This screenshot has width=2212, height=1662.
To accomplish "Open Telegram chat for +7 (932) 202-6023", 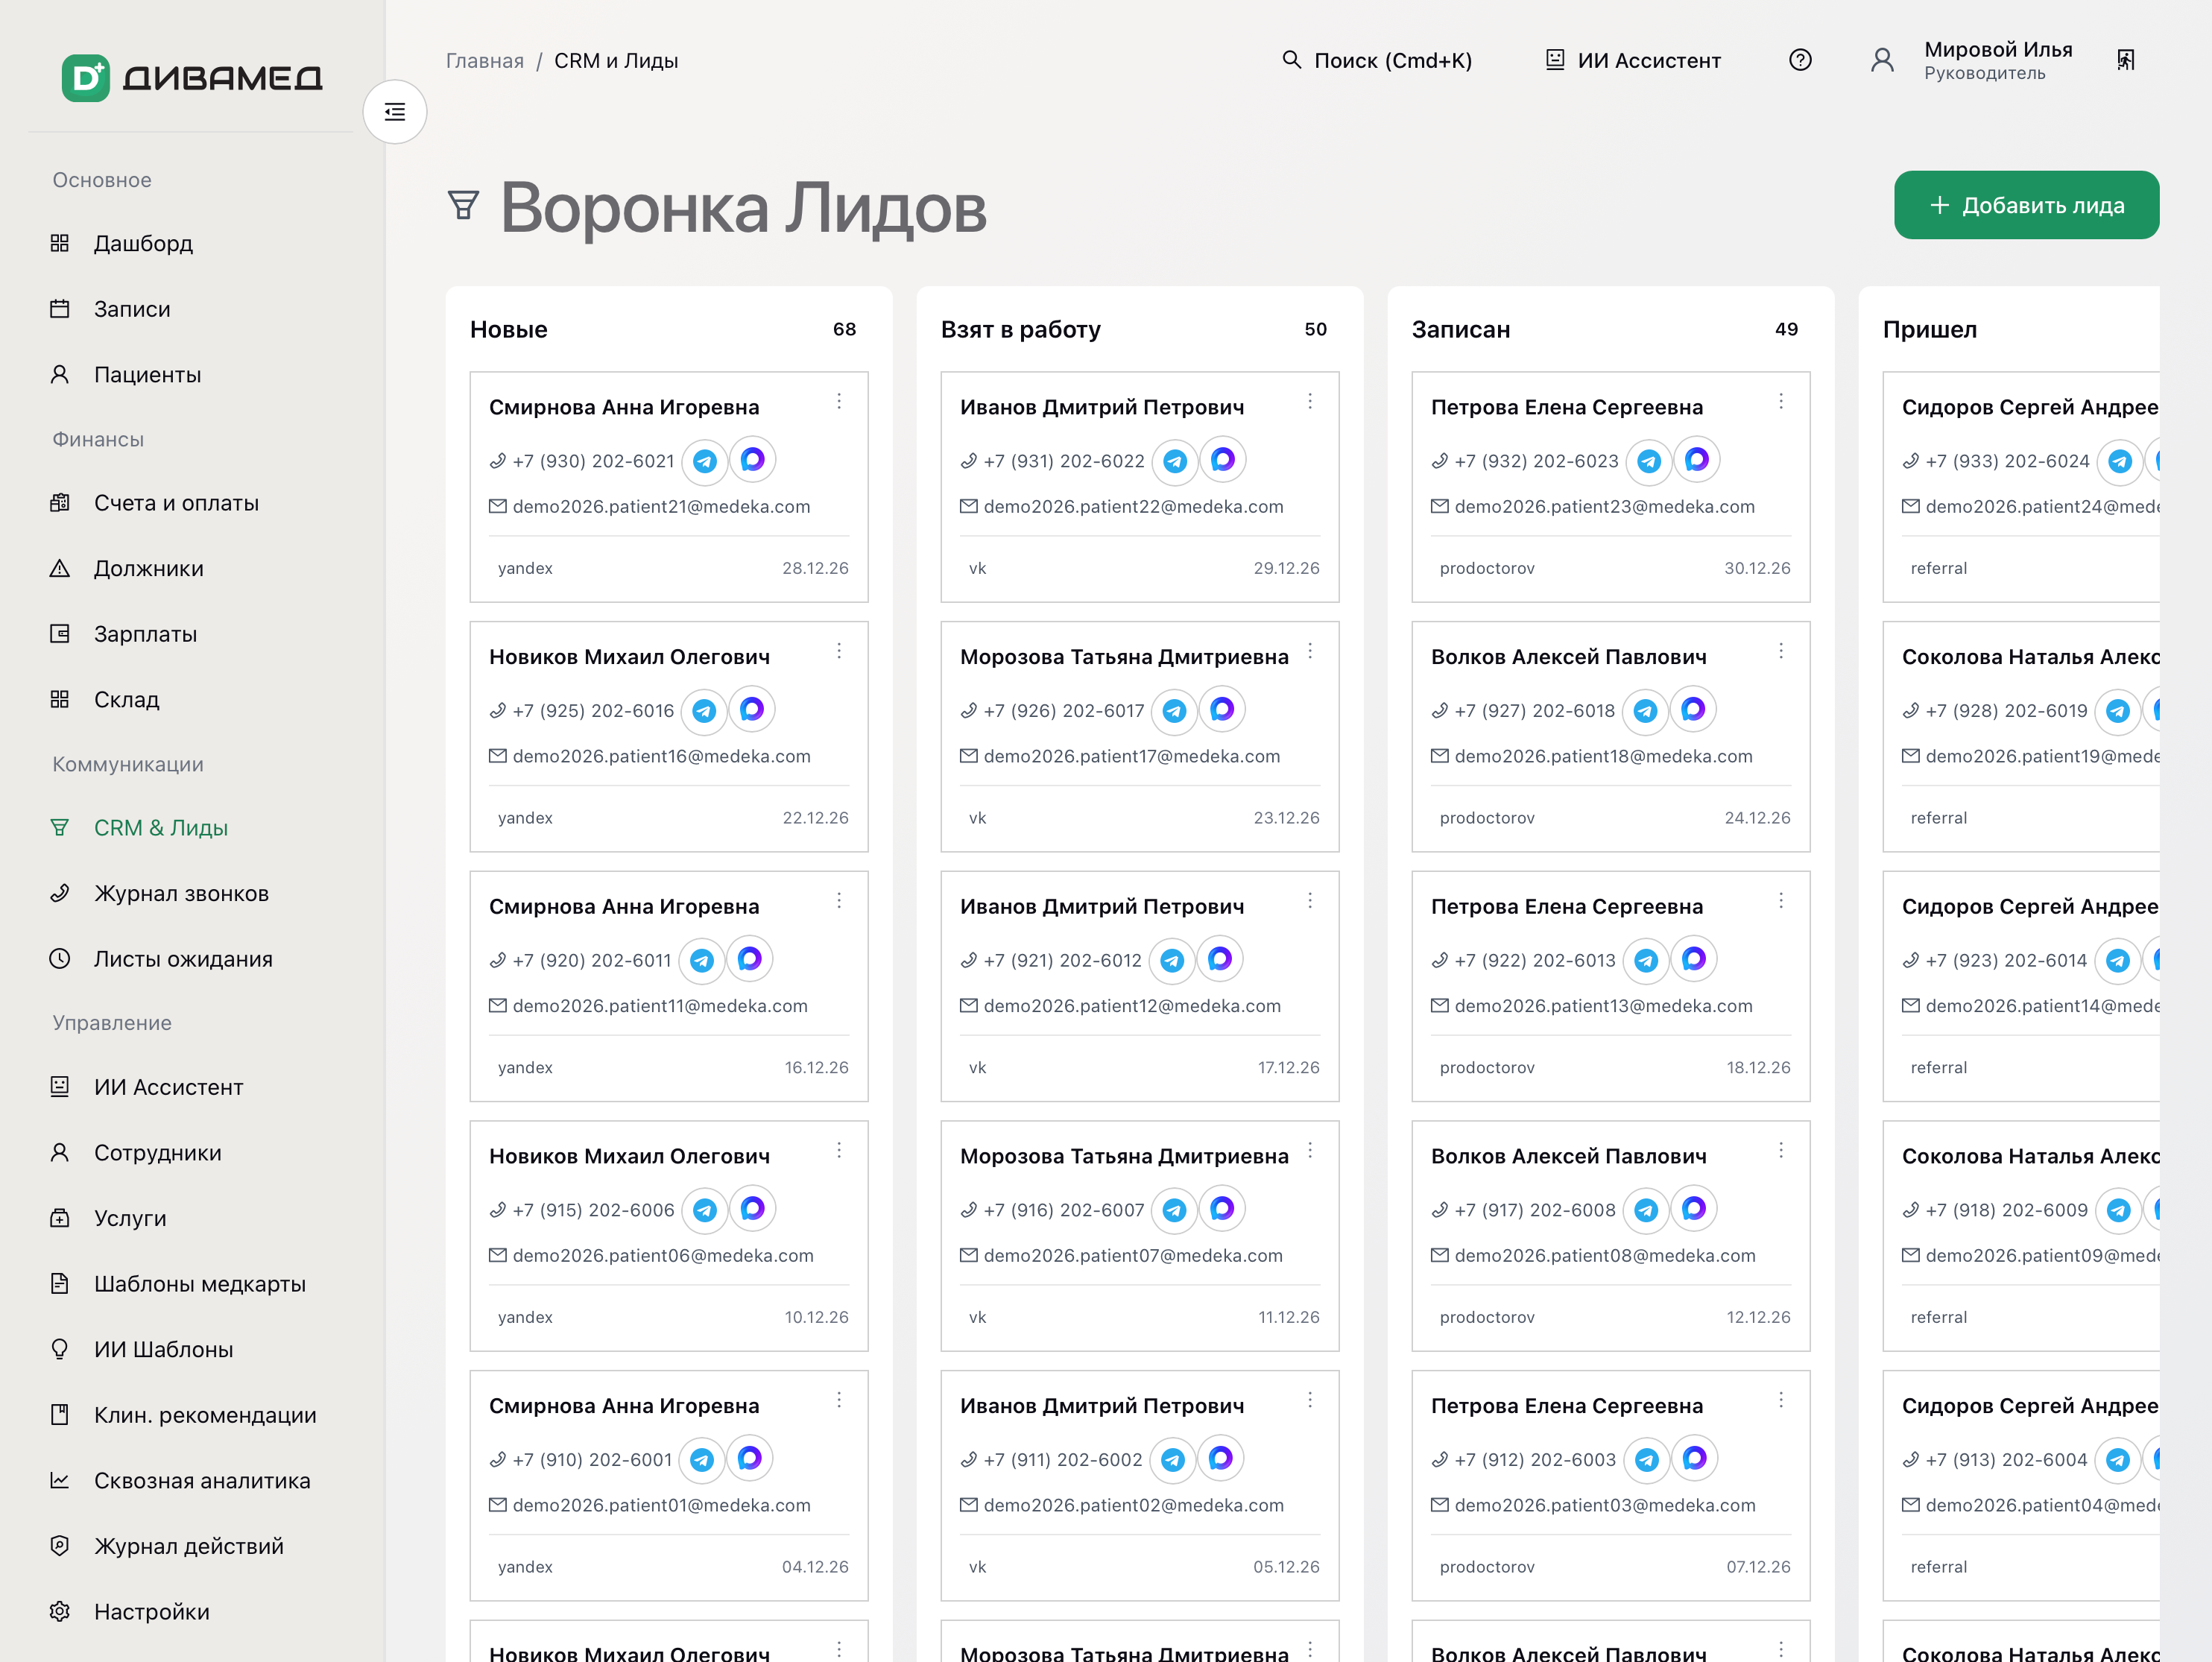I will pos(1649,461).
